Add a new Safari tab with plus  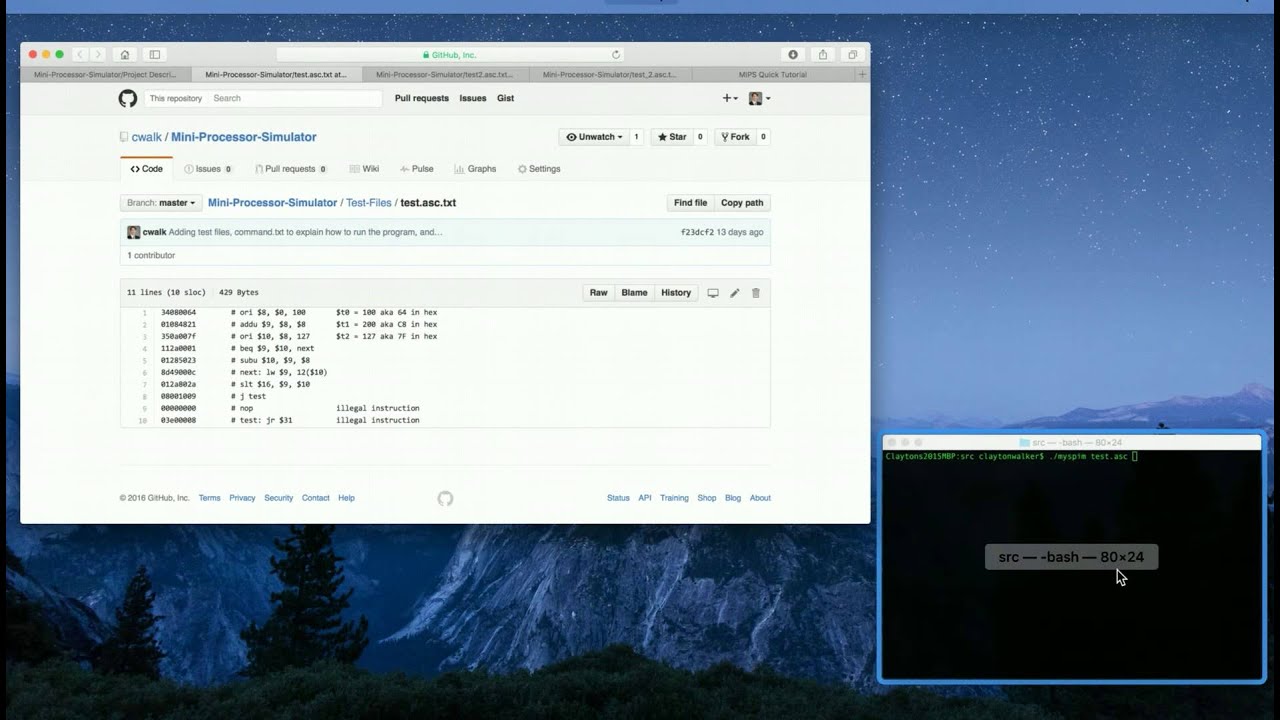(x=862, y=74)
